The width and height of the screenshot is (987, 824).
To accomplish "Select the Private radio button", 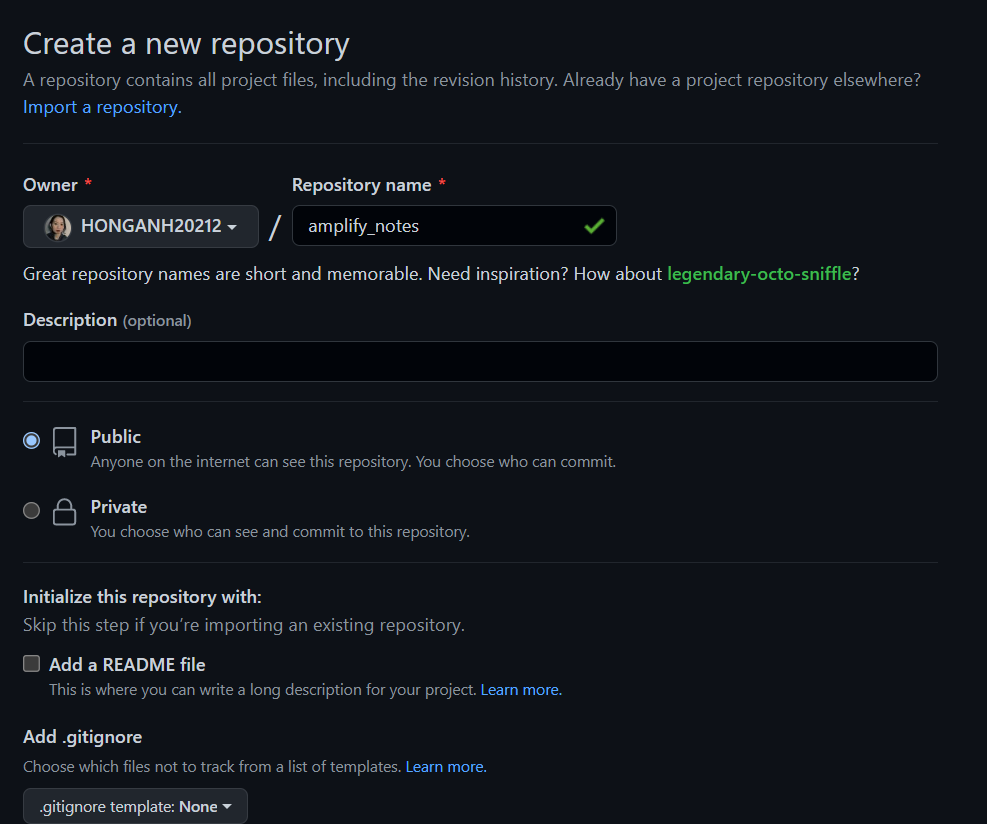I will tap(31, 510).
